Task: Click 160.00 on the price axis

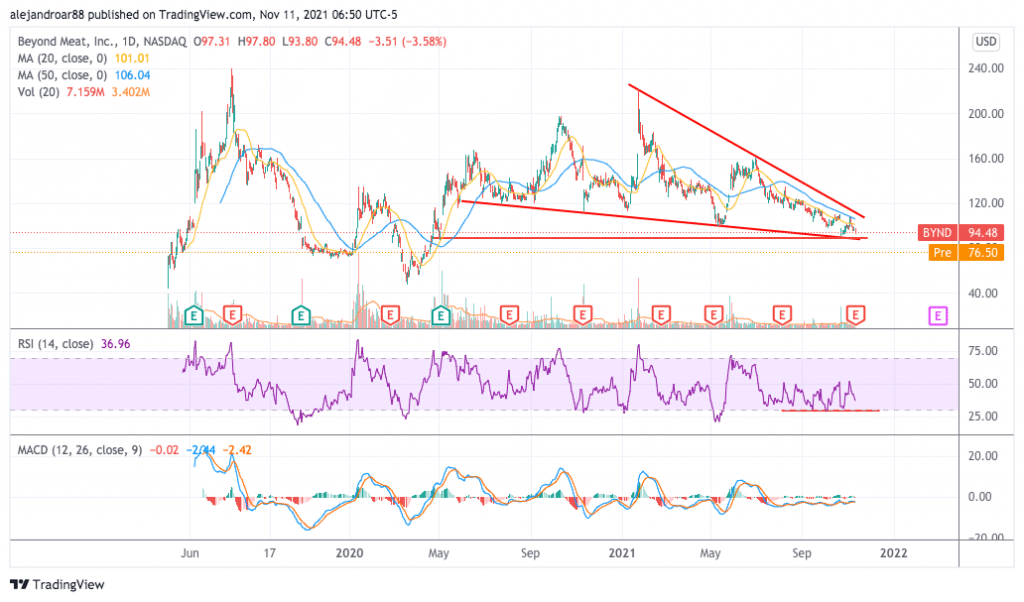Action: [985, 159]
